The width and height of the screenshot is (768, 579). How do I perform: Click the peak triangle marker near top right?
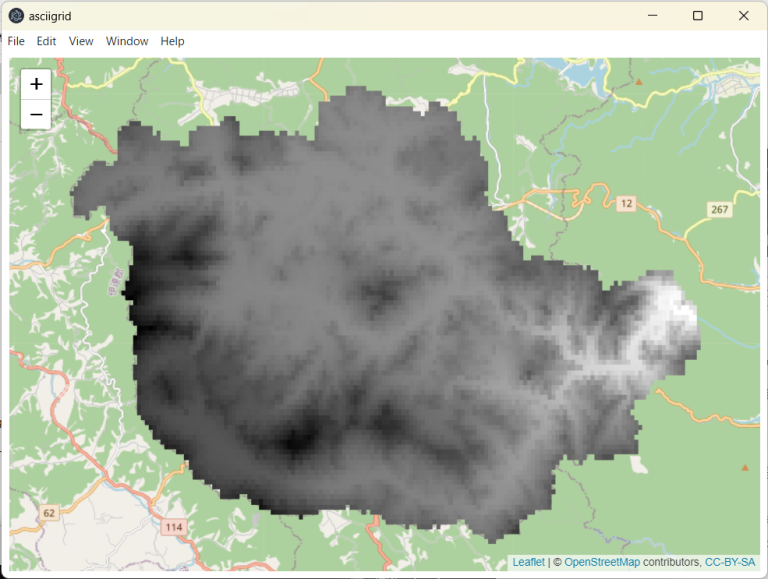click(638, 82)
